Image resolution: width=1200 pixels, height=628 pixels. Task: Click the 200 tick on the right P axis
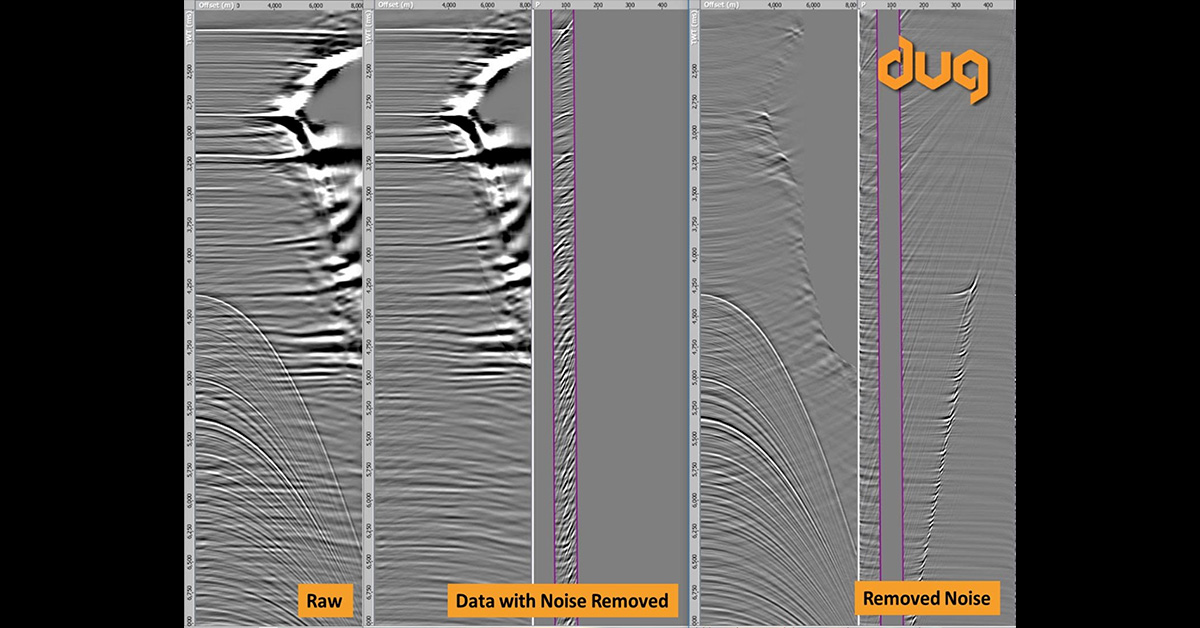click(924, 5)
